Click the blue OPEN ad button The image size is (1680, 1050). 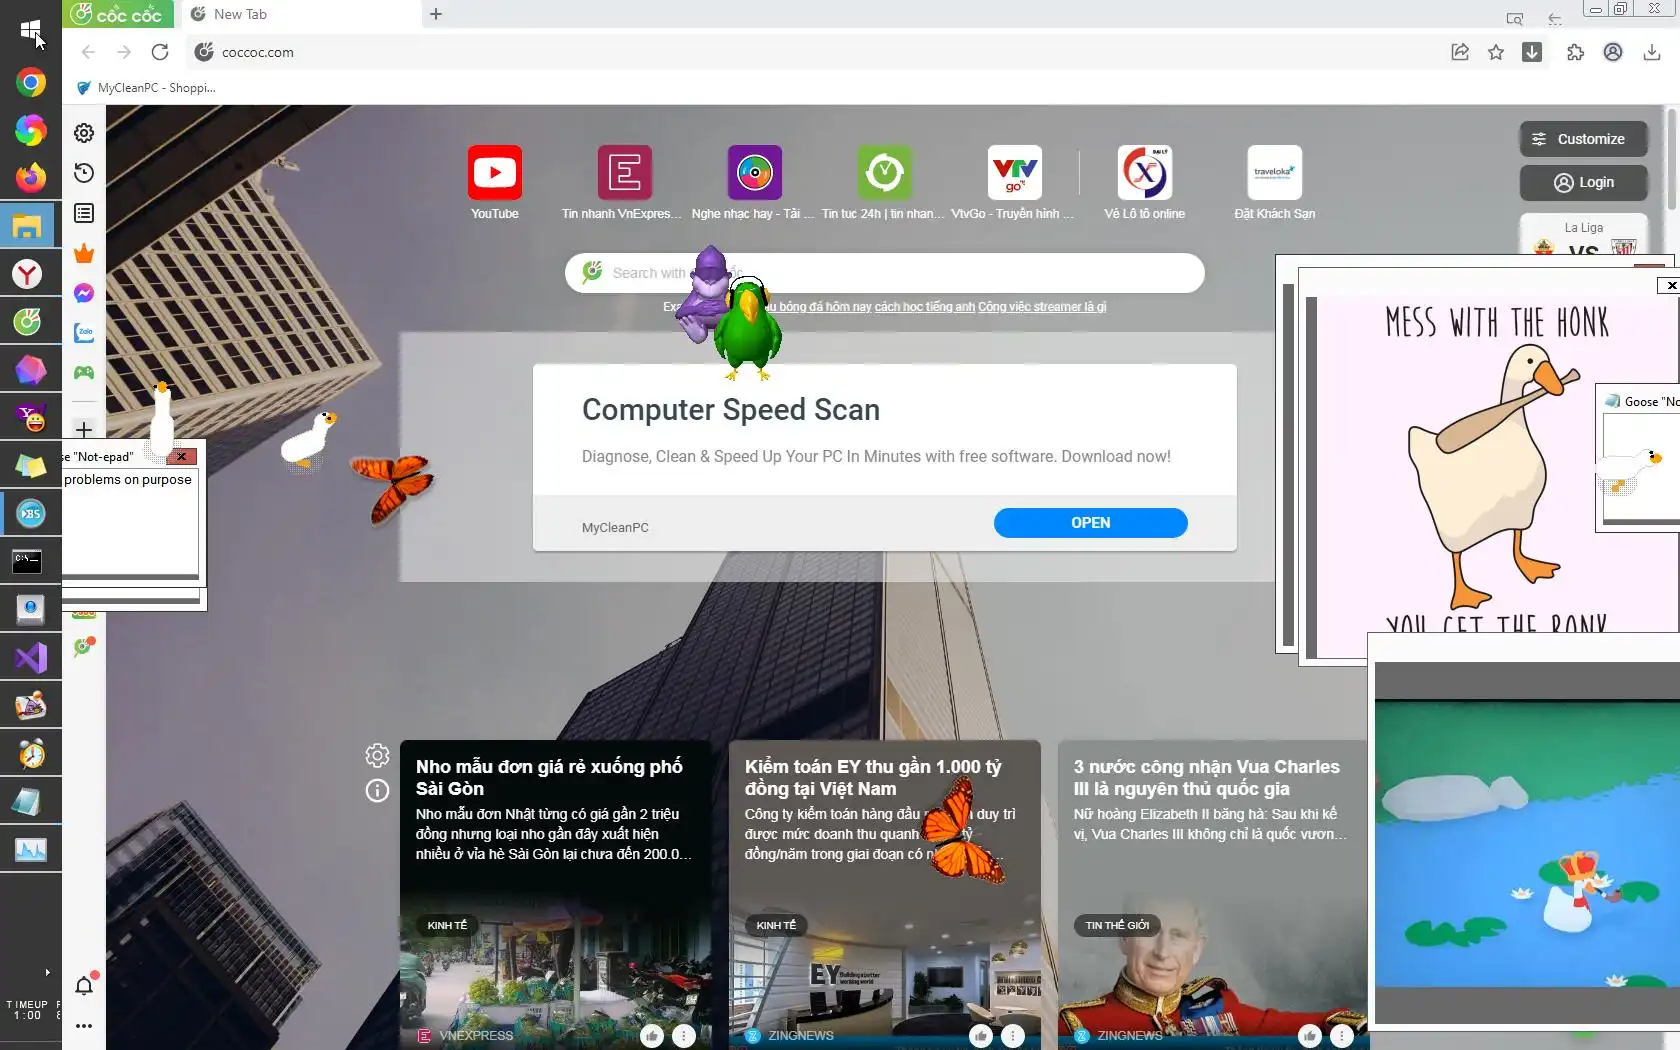pyautogui.click(x=1090, y=523)
